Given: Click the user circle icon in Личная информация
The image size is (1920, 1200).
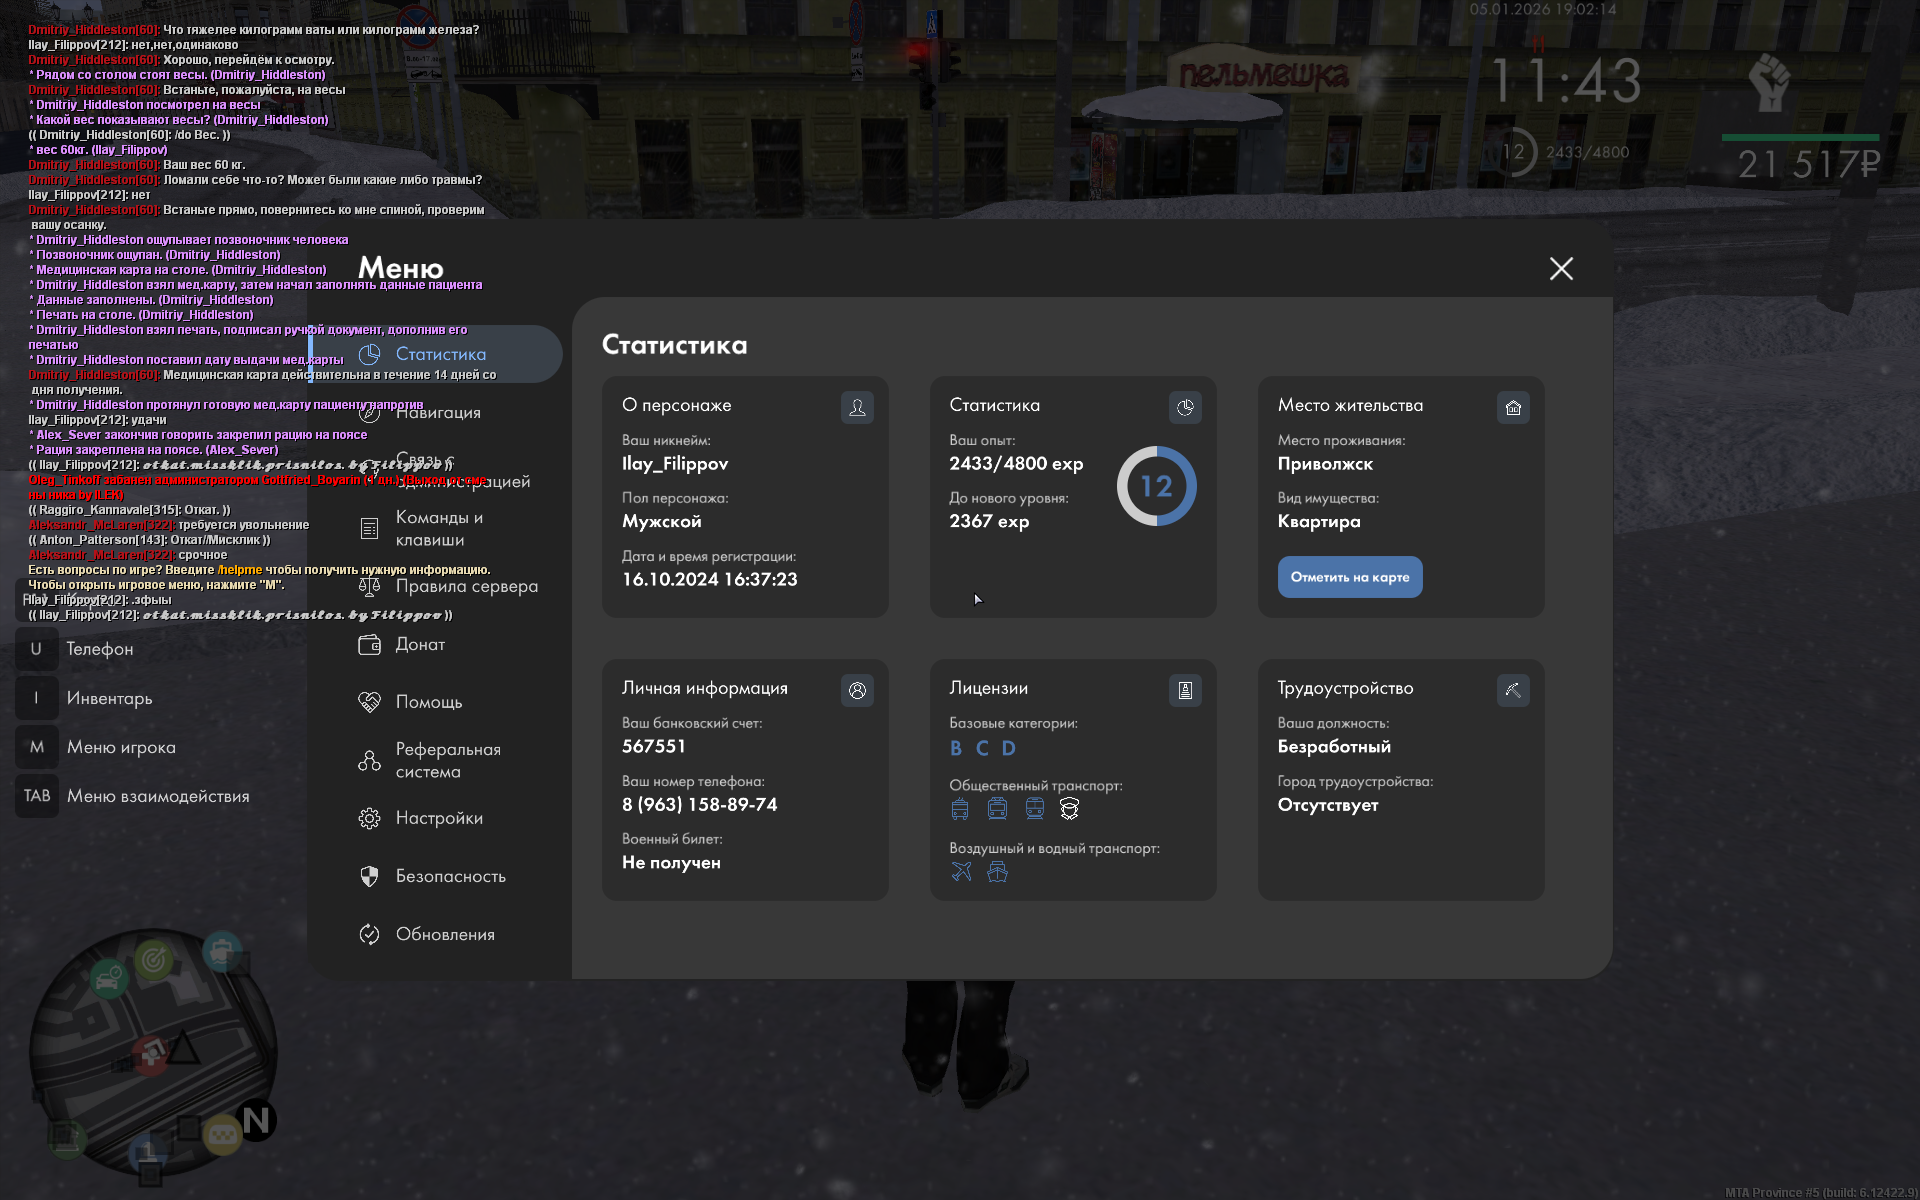Looking at the screenshot, I should click(857, 690).
